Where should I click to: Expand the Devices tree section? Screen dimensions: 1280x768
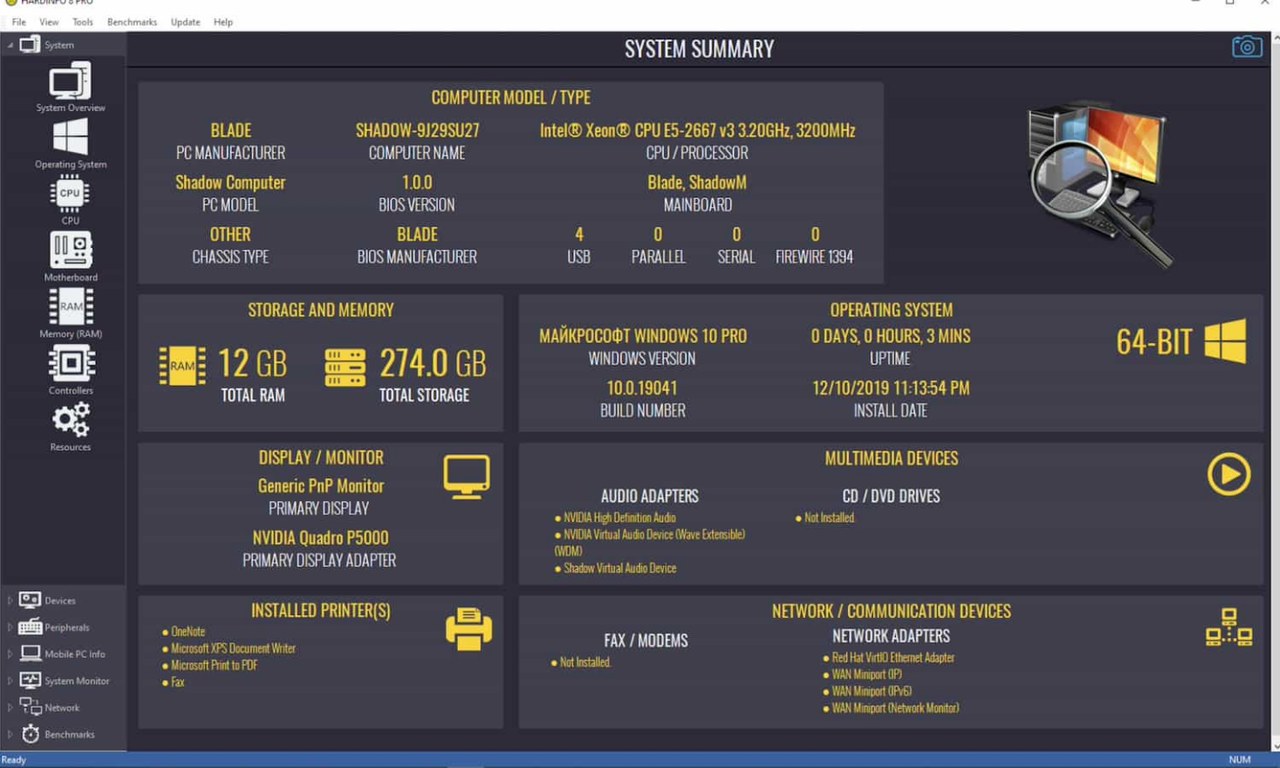click(x=10, y=601)
